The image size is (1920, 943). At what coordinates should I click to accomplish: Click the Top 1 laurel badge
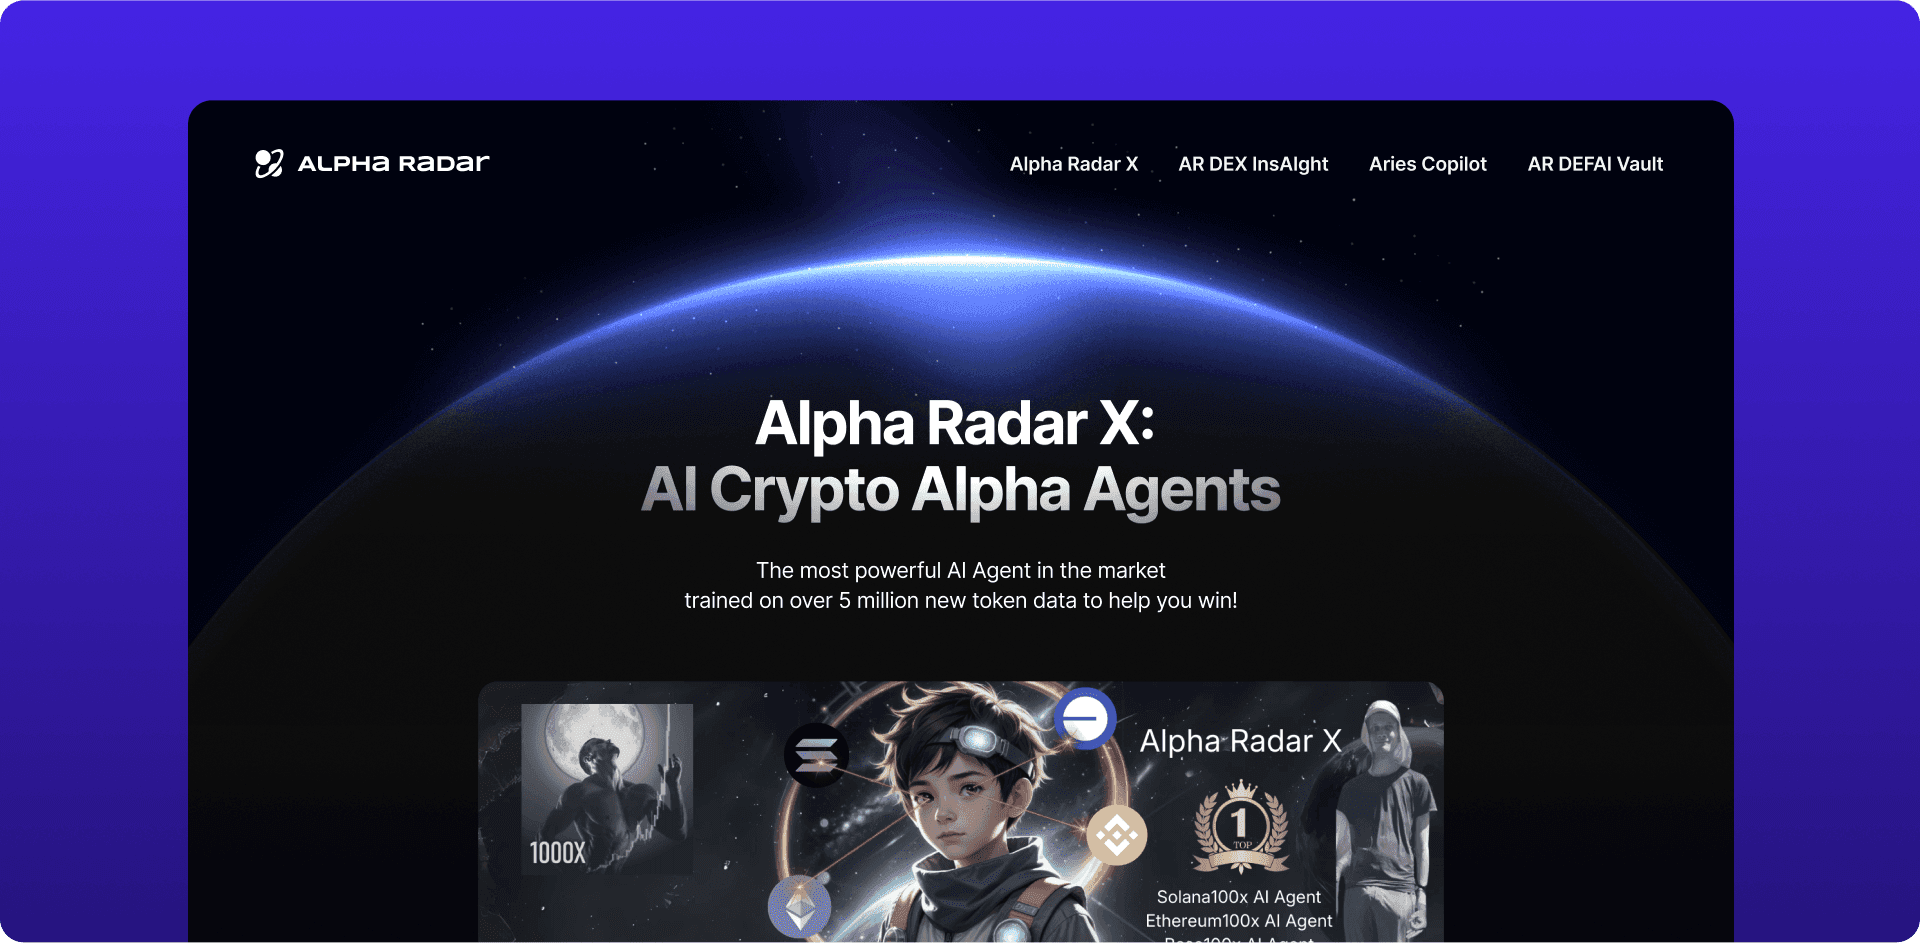[1241, 828]
